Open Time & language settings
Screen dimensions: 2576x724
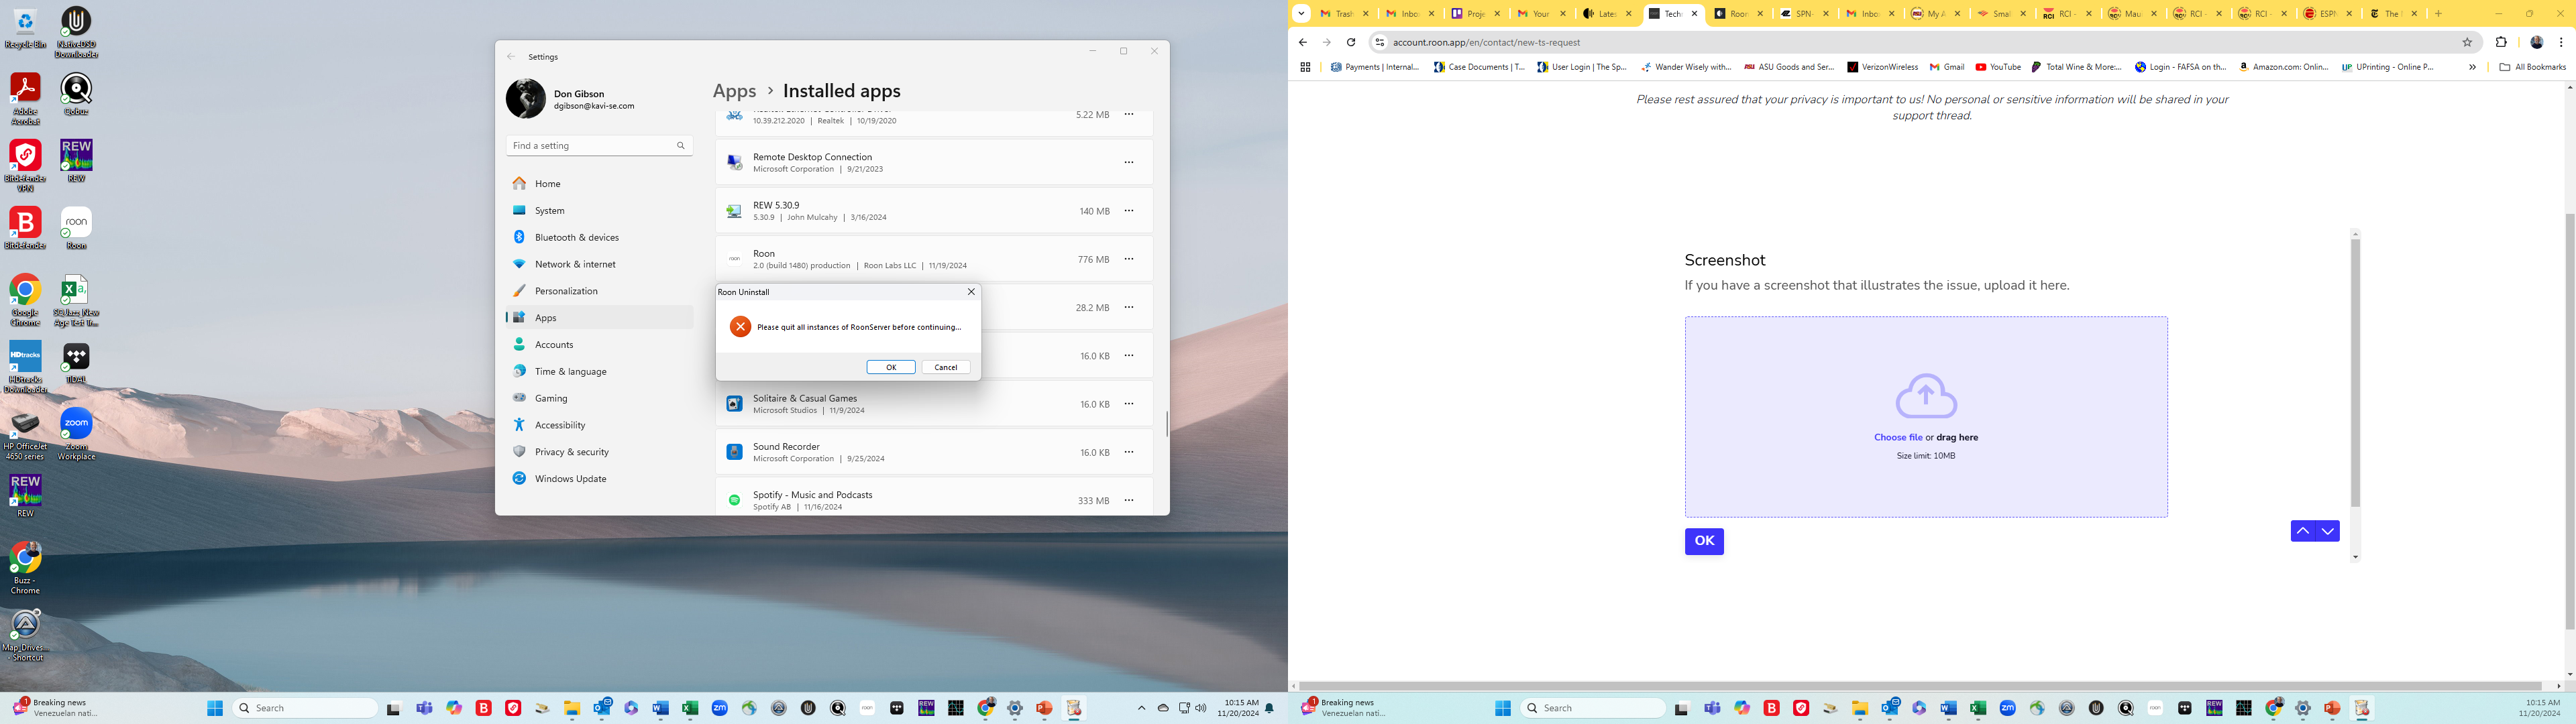pyautogui.click(x=599, y=371)
